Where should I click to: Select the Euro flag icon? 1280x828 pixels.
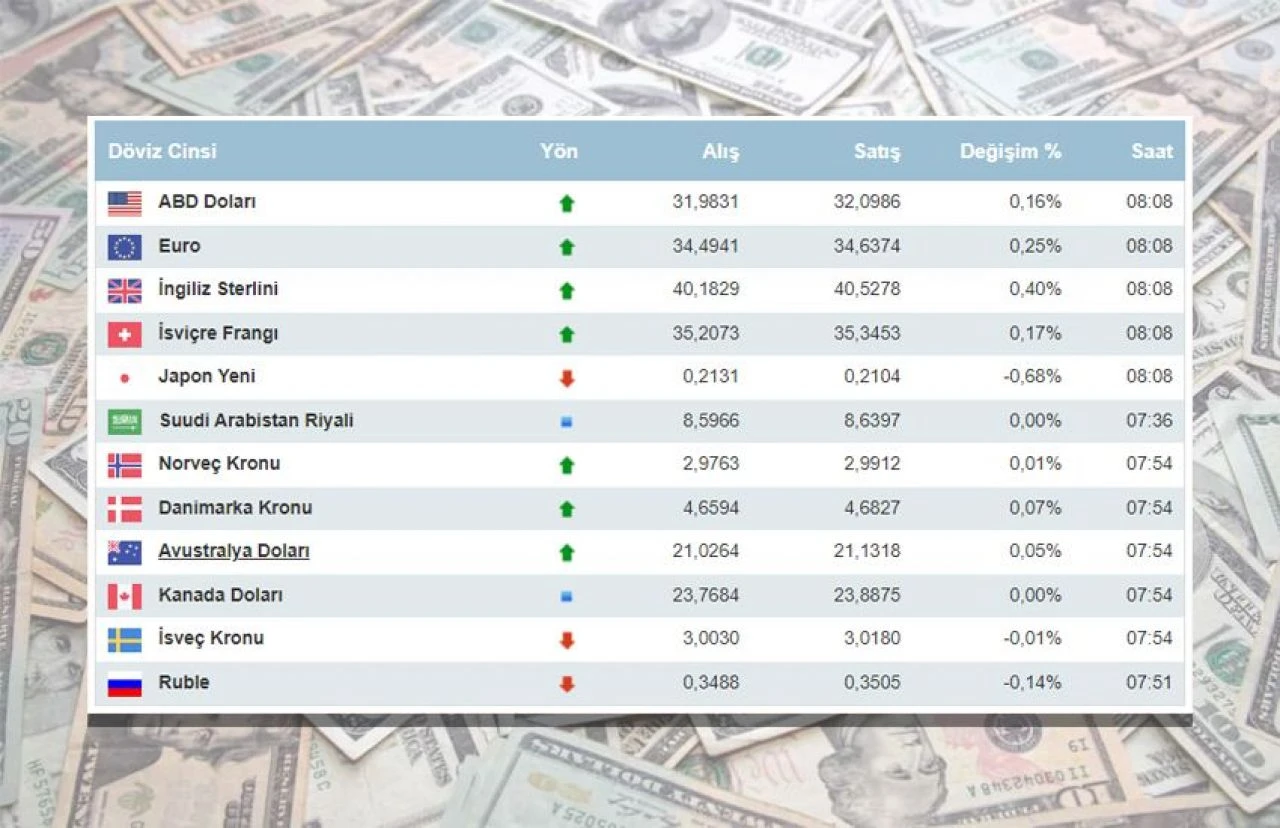123,245
